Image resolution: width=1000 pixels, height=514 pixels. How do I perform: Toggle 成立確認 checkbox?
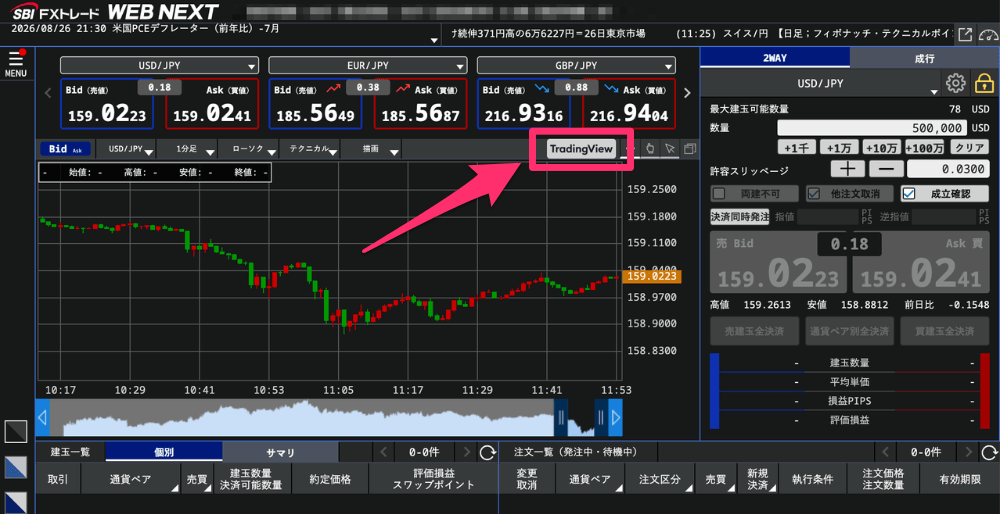click(x=944, y=193)
